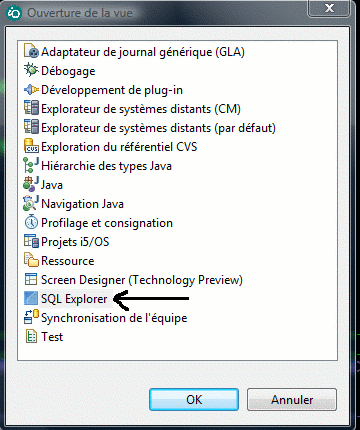Click the Test perspective icon

point(31,336)
